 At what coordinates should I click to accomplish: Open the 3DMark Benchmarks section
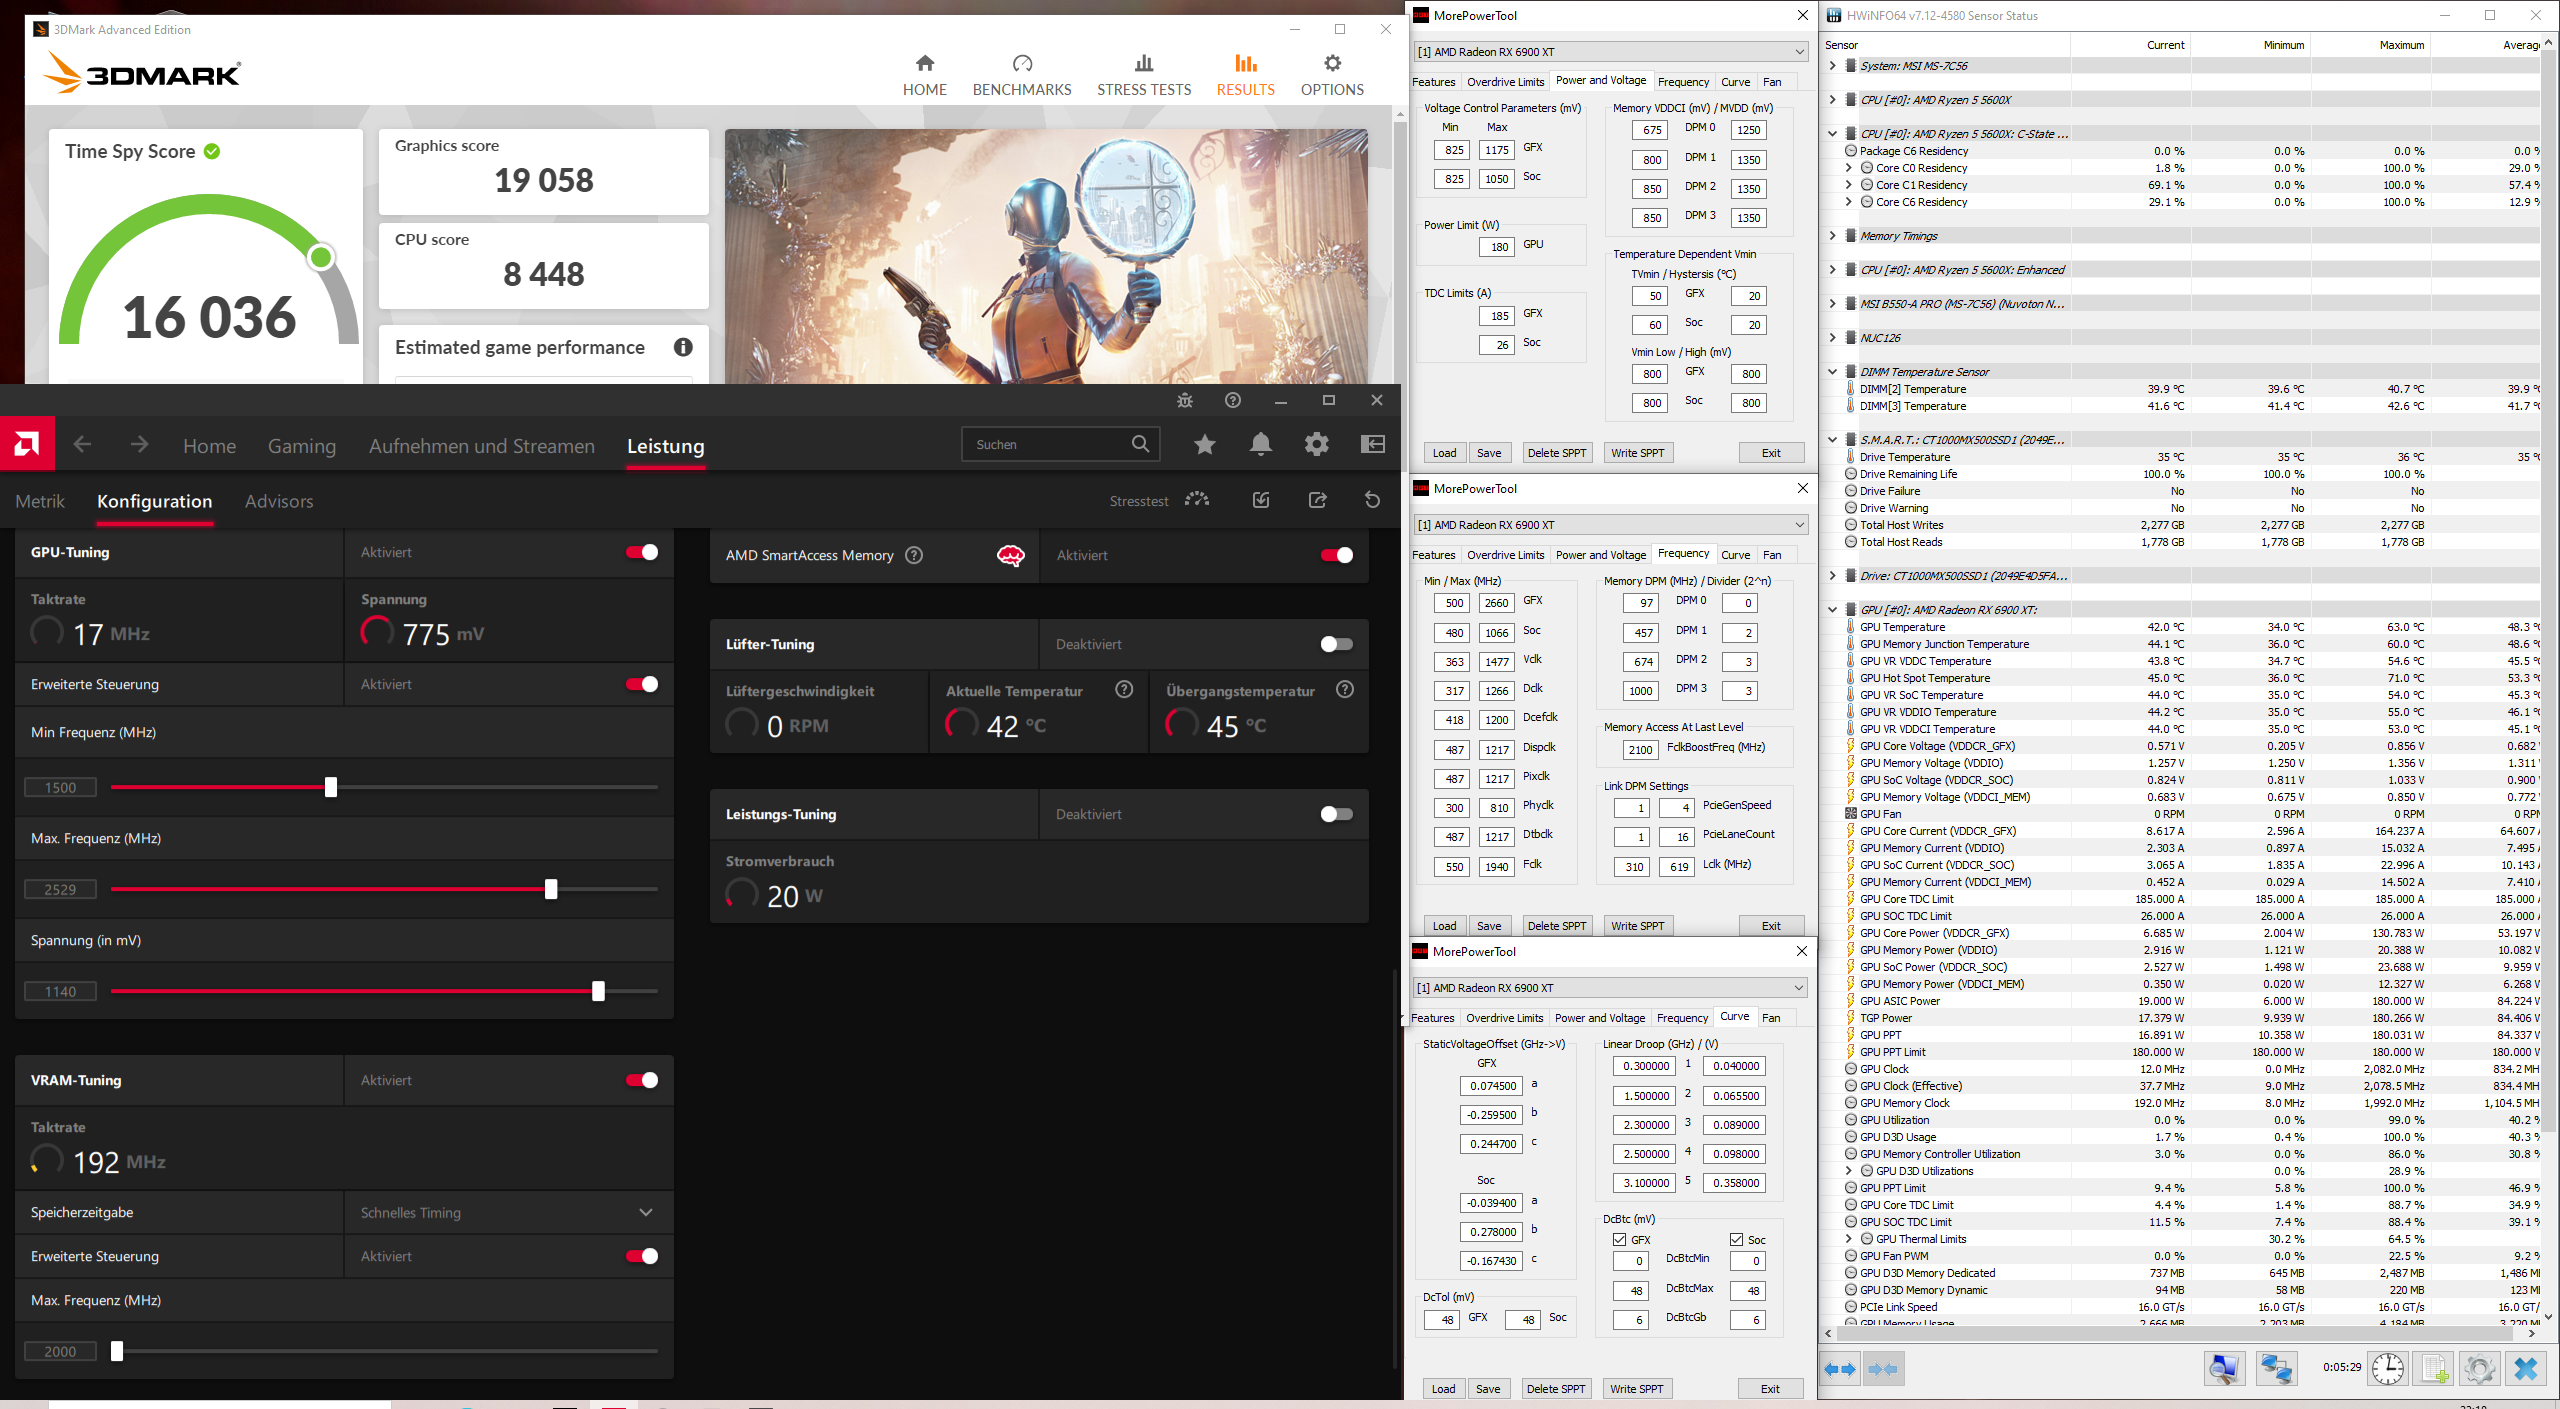tap(1021, 75)
